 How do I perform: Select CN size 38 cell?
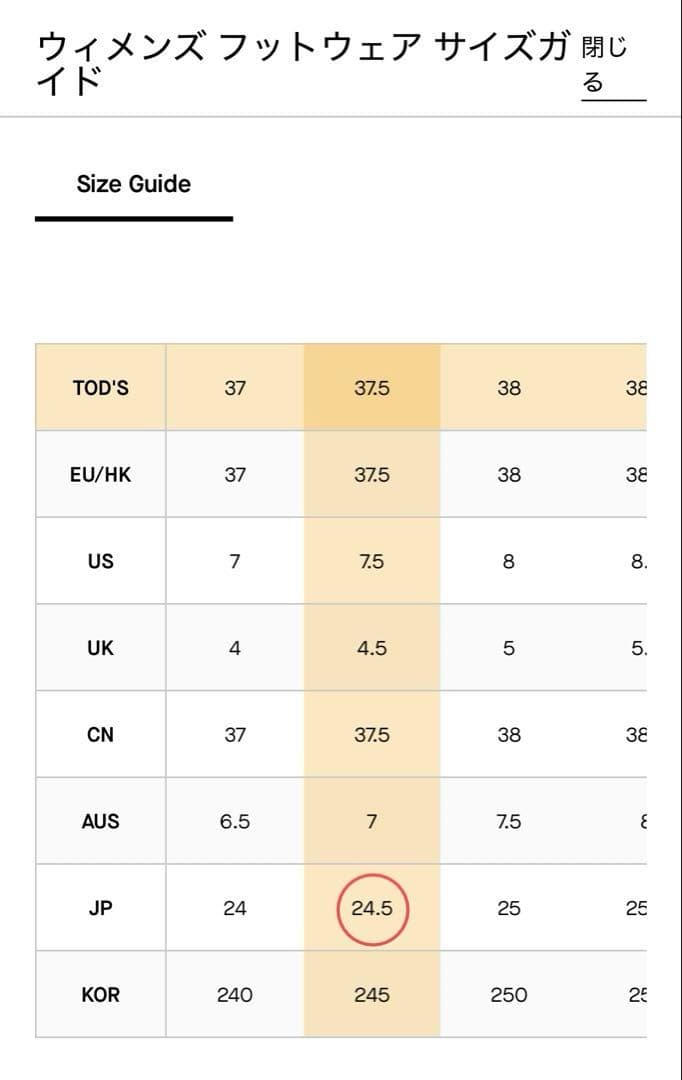pyautogui.click(x=509, y=735)
